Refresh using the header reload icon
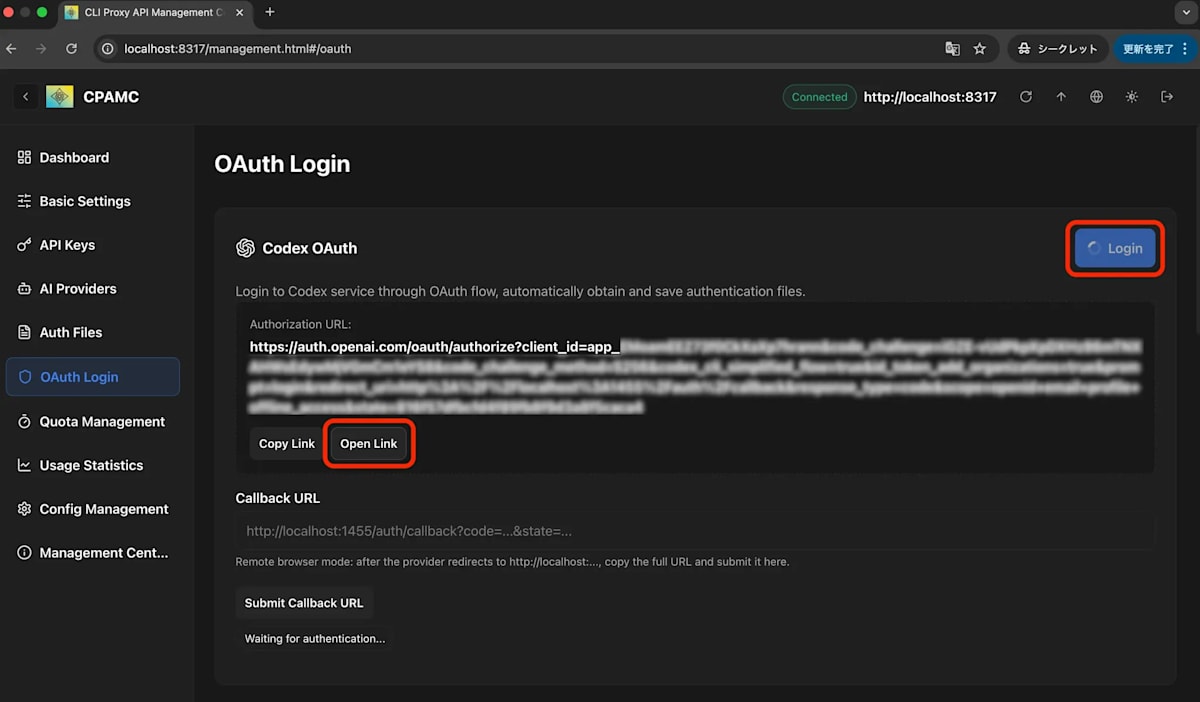The width and height of the screenshot is (1200, 702). coord(1026,97)
